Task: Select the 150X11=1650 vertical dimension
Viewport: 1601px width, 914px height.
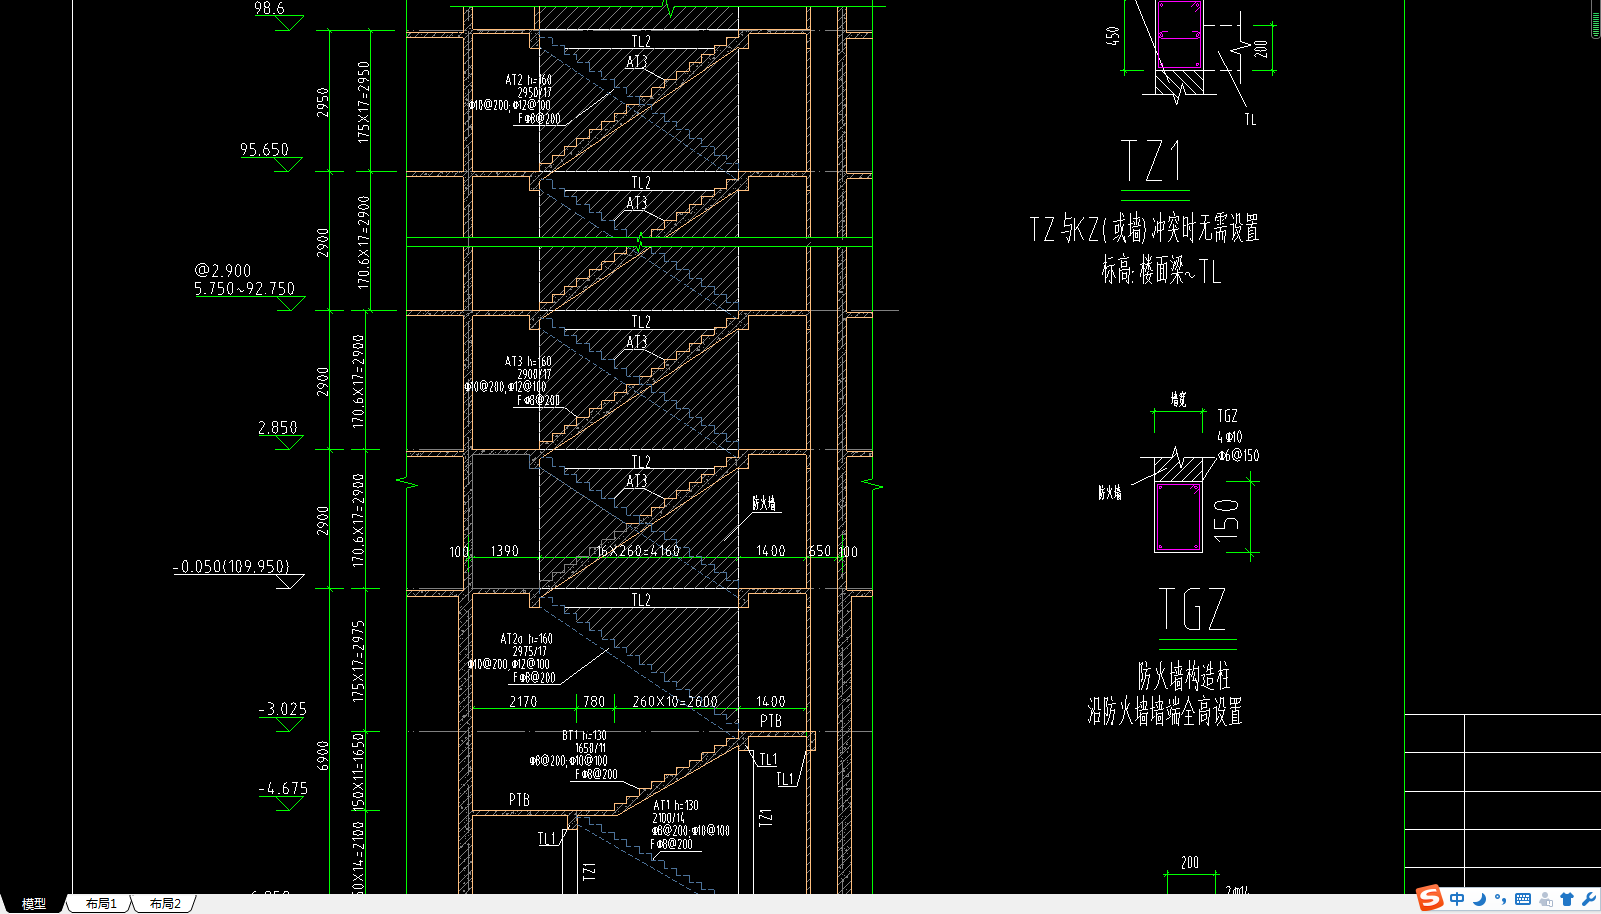Action: pos(359,772)
